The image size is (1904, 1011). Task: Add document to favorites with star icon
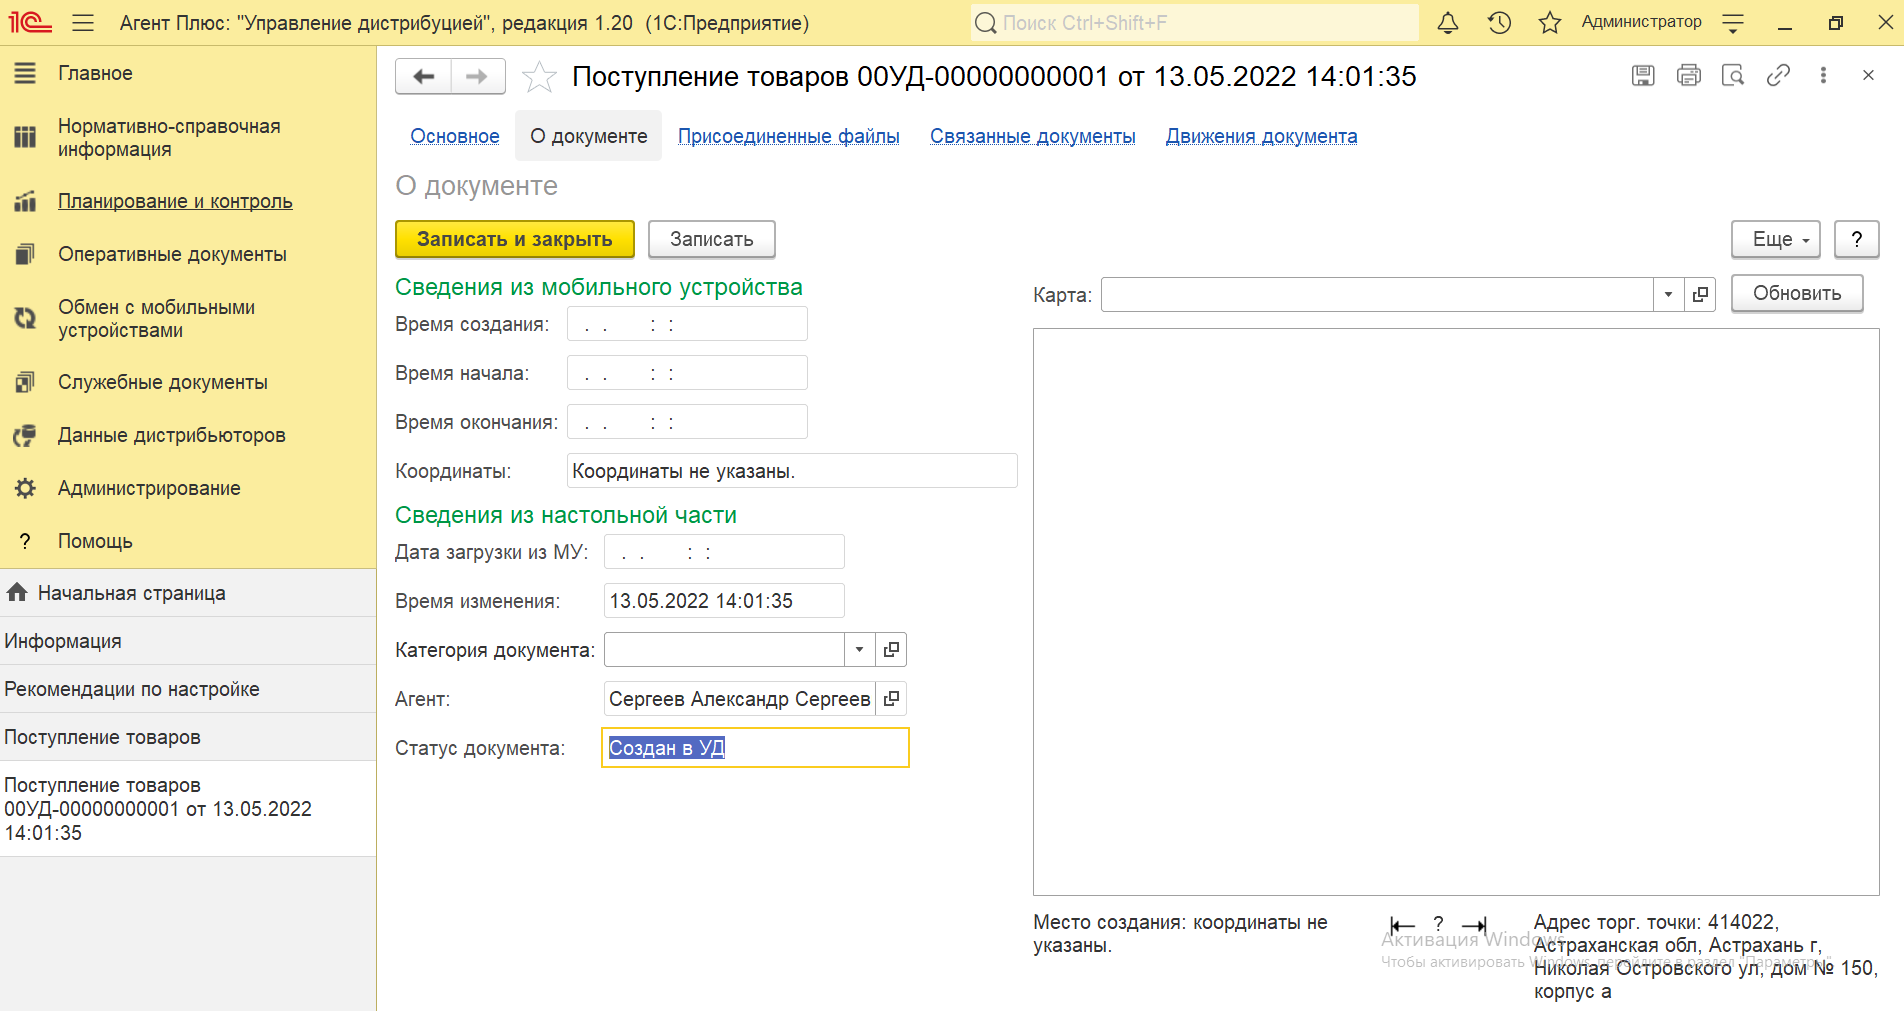[539, 76]
